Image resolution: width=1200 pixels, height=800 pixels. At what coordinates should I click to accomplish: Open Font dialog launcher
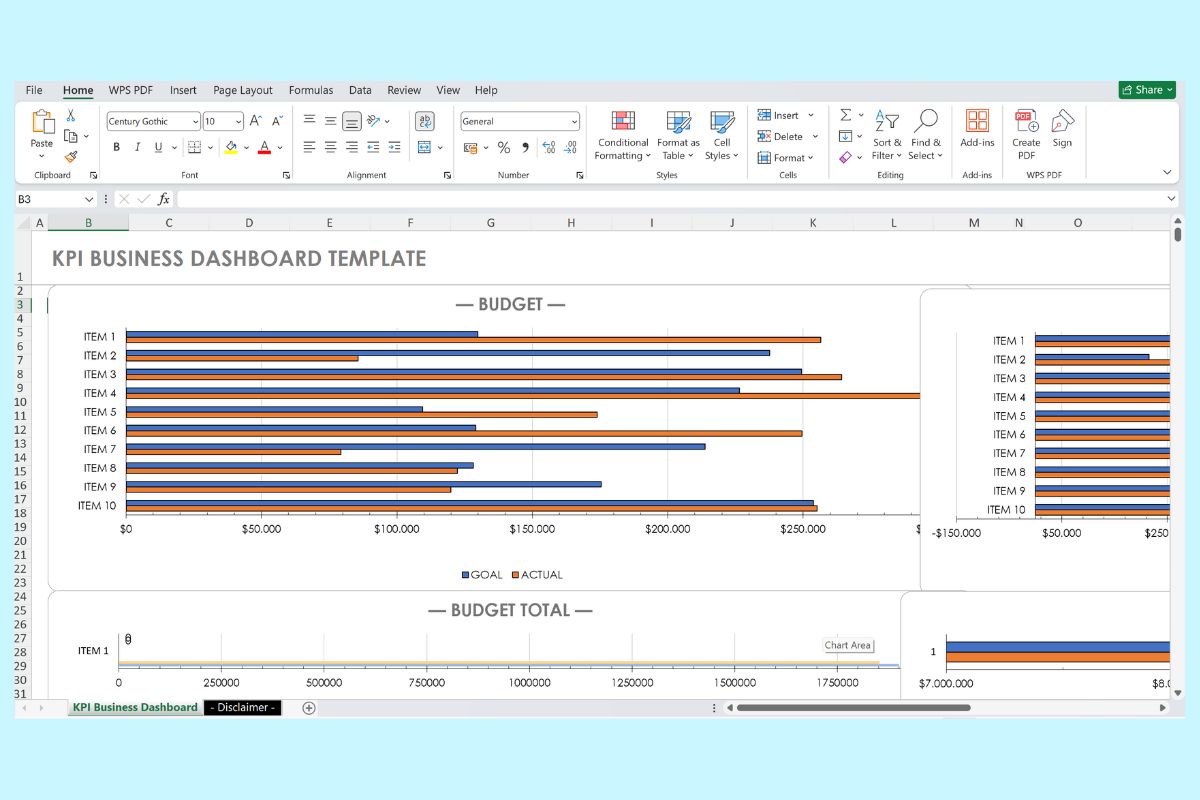286,175
